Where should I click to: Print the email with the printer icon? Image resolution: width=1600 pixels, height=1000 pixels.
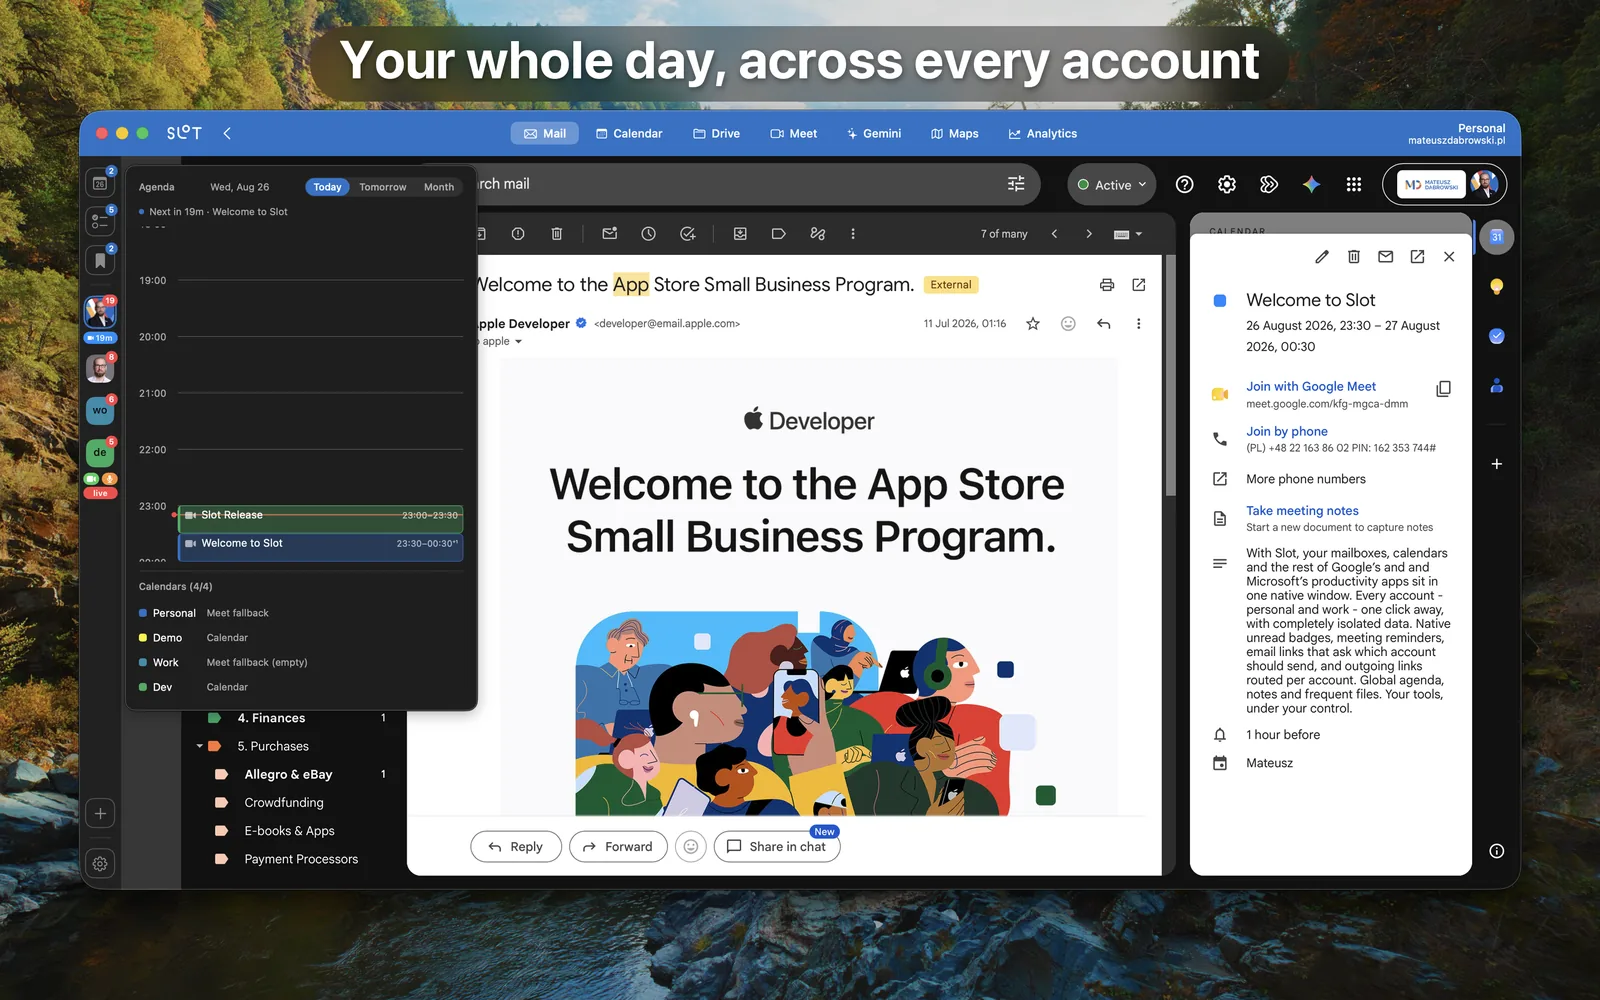1106,285
